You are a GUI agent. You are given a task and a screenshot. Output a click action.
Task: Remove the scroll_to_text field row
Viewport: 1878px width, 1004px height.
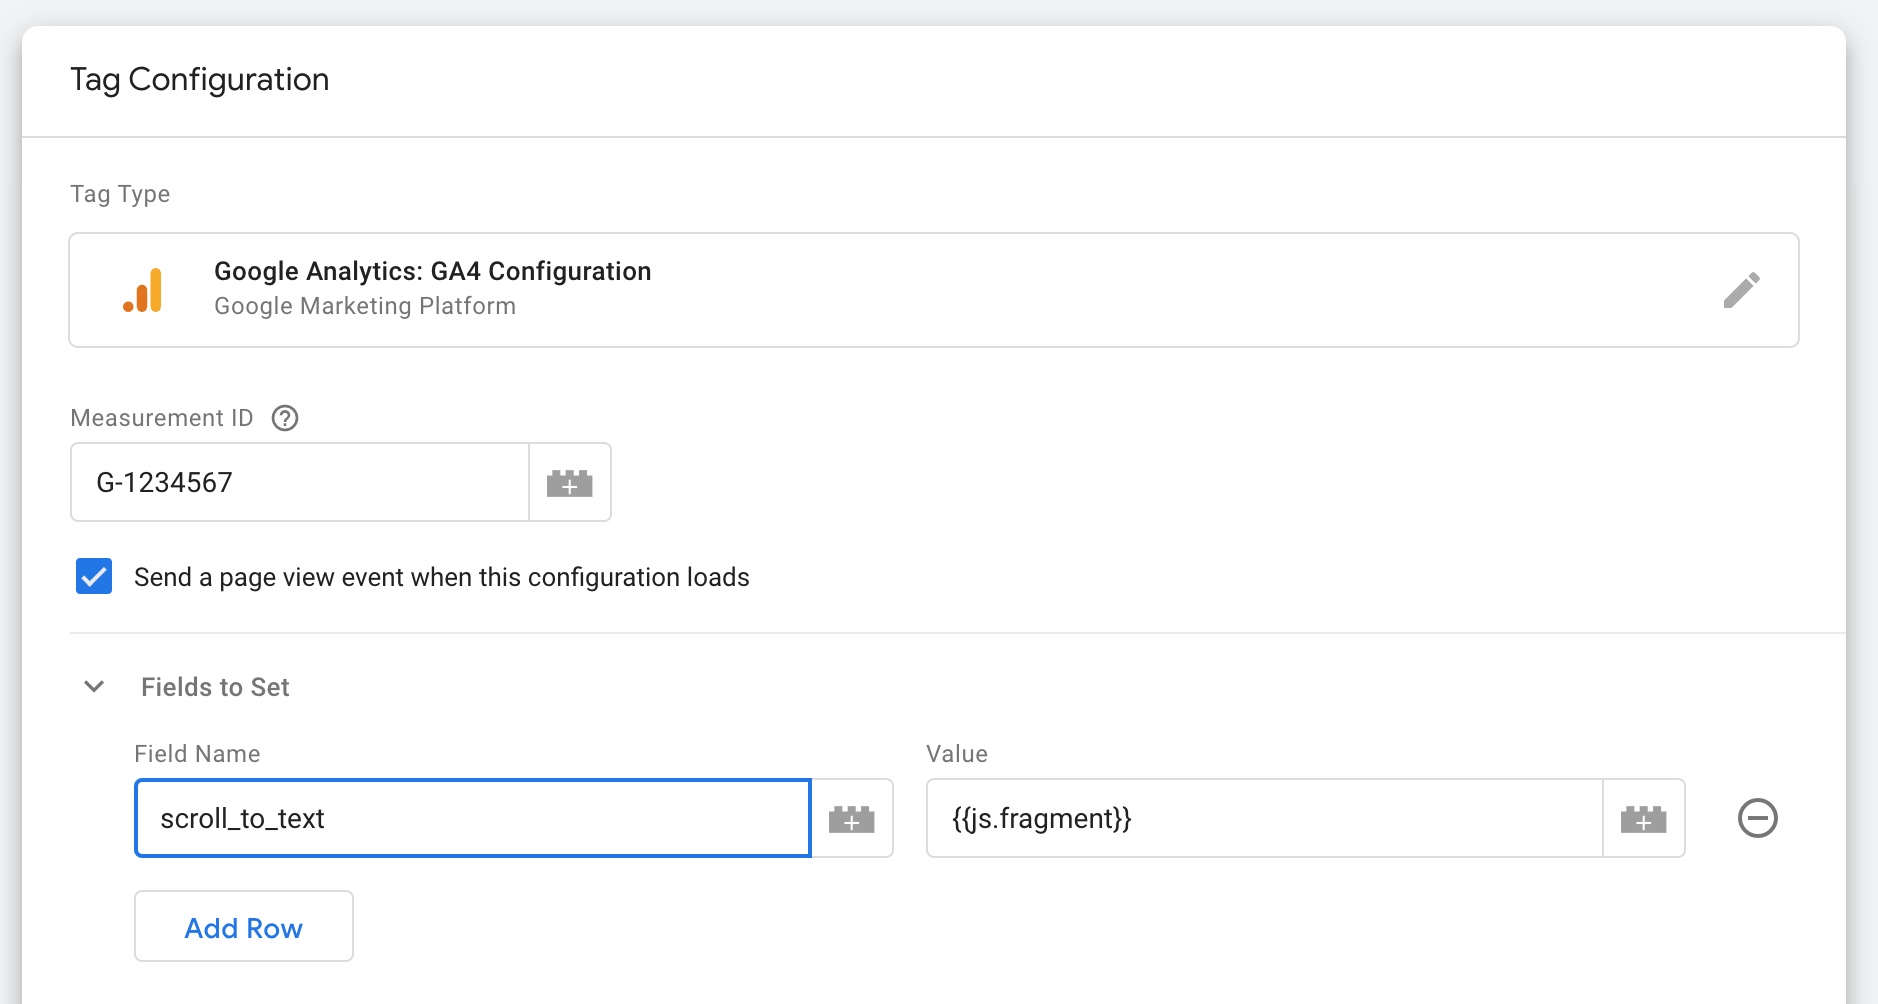[1757, 818]
